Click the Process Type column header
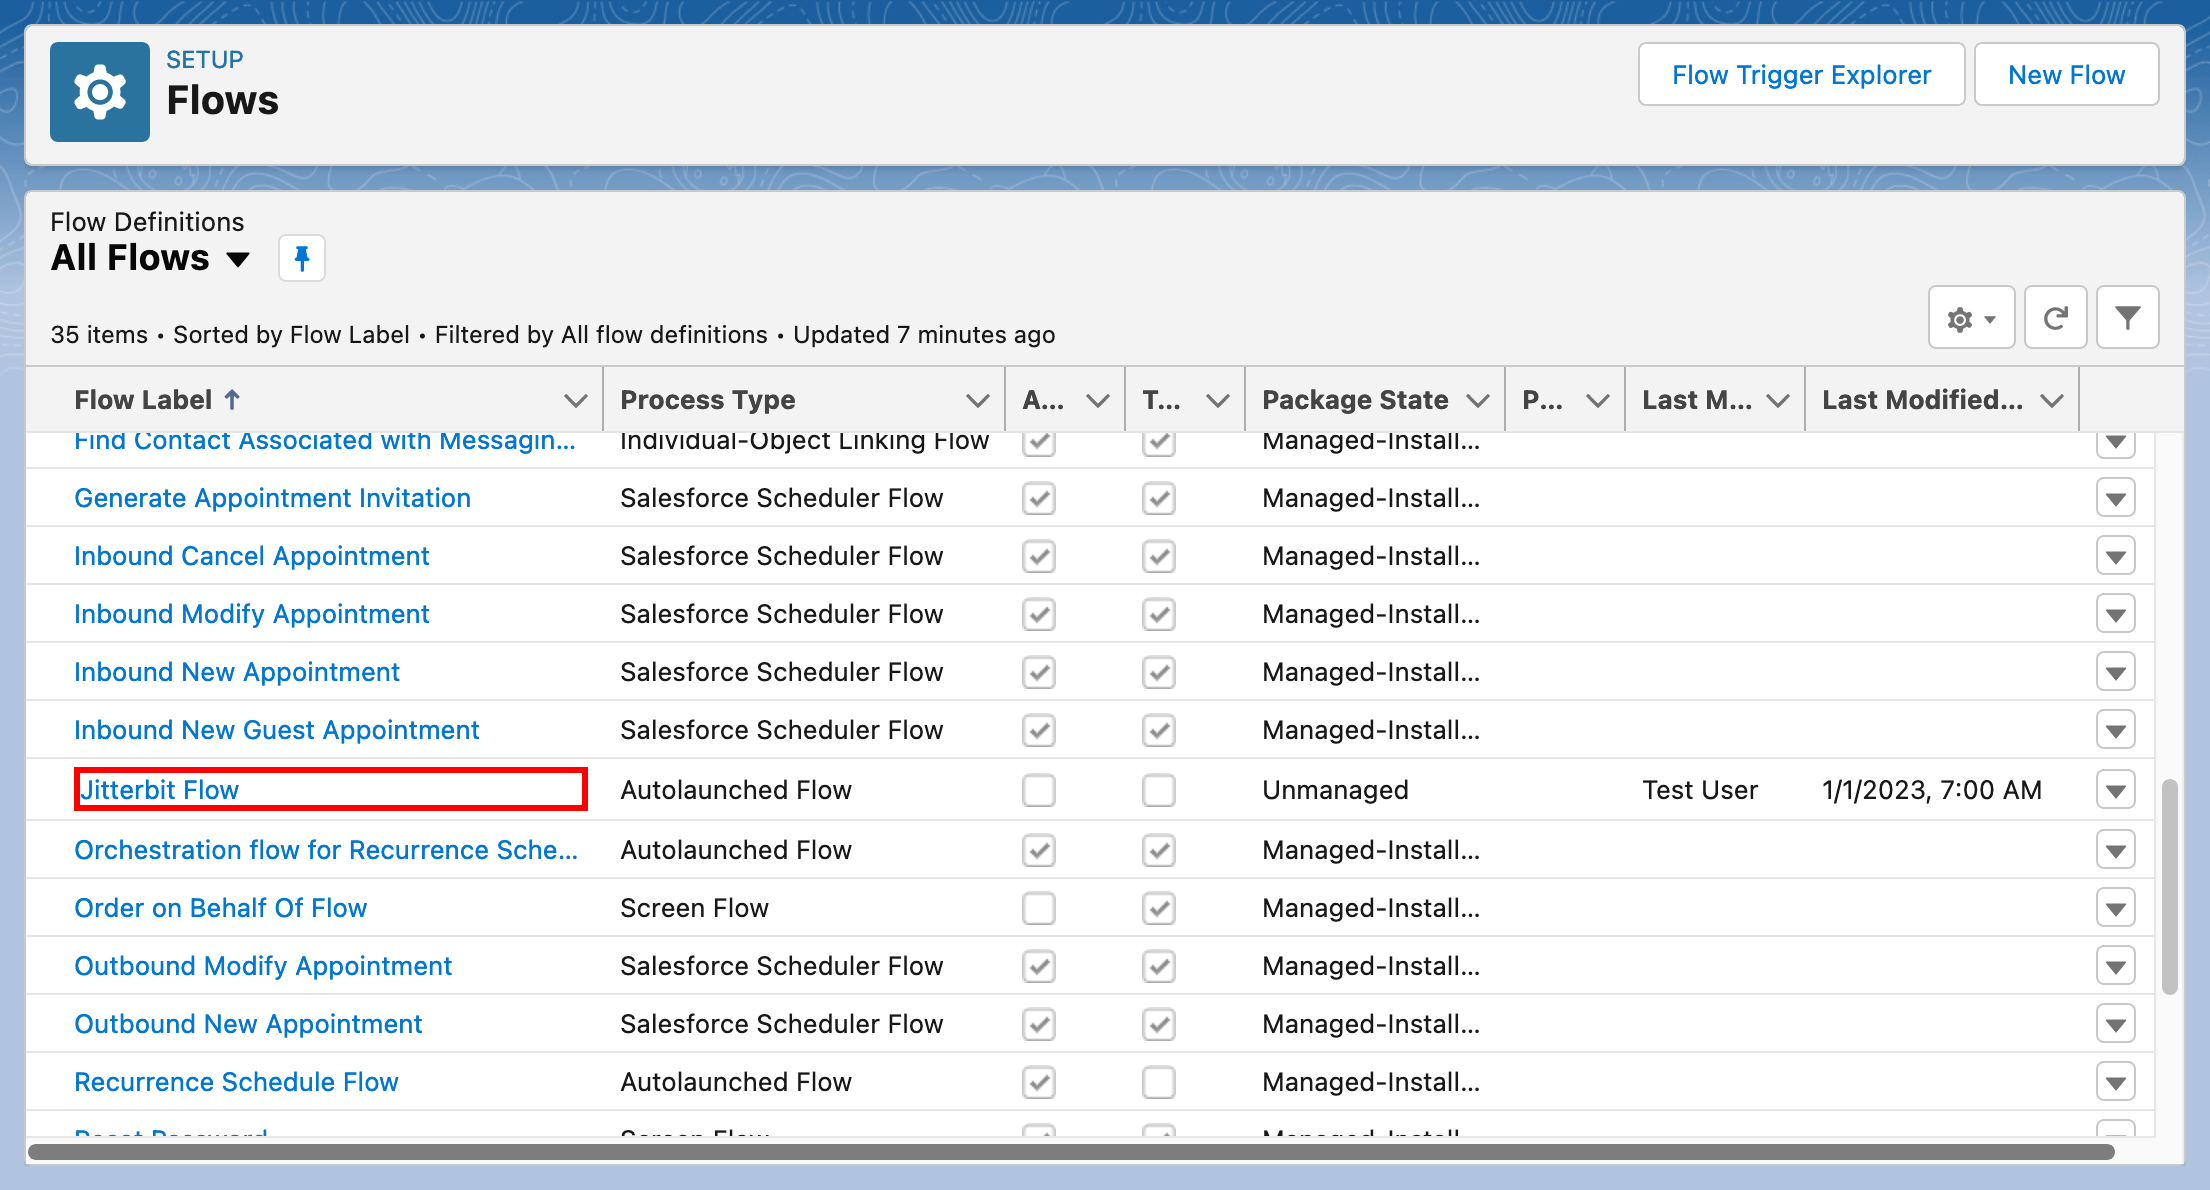Viewport: 2210px width, 1190px height. coord(707,400)
